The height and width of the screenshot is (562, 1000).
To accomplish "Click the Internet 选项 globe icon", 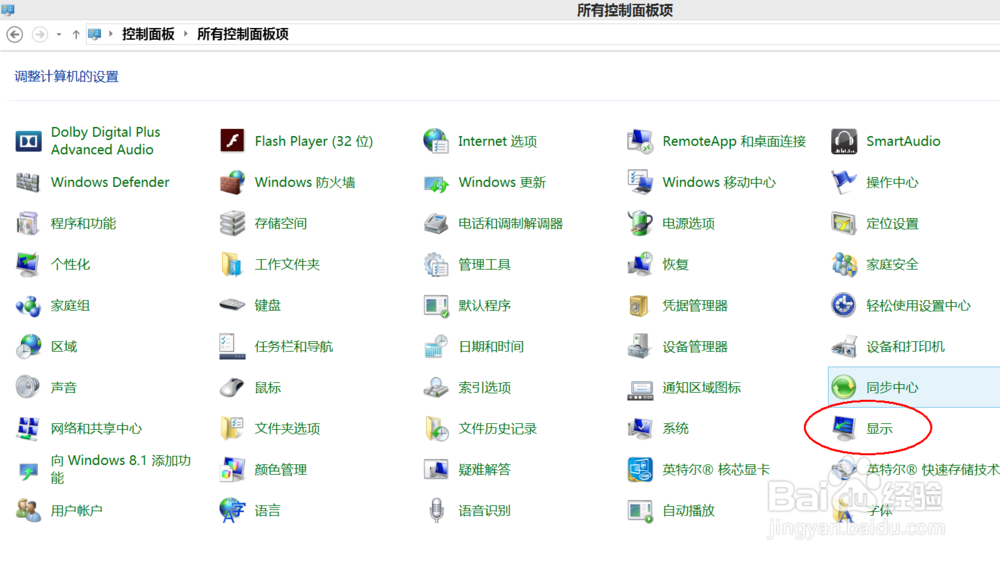I will pyautogui.click(x=436, y=141).
